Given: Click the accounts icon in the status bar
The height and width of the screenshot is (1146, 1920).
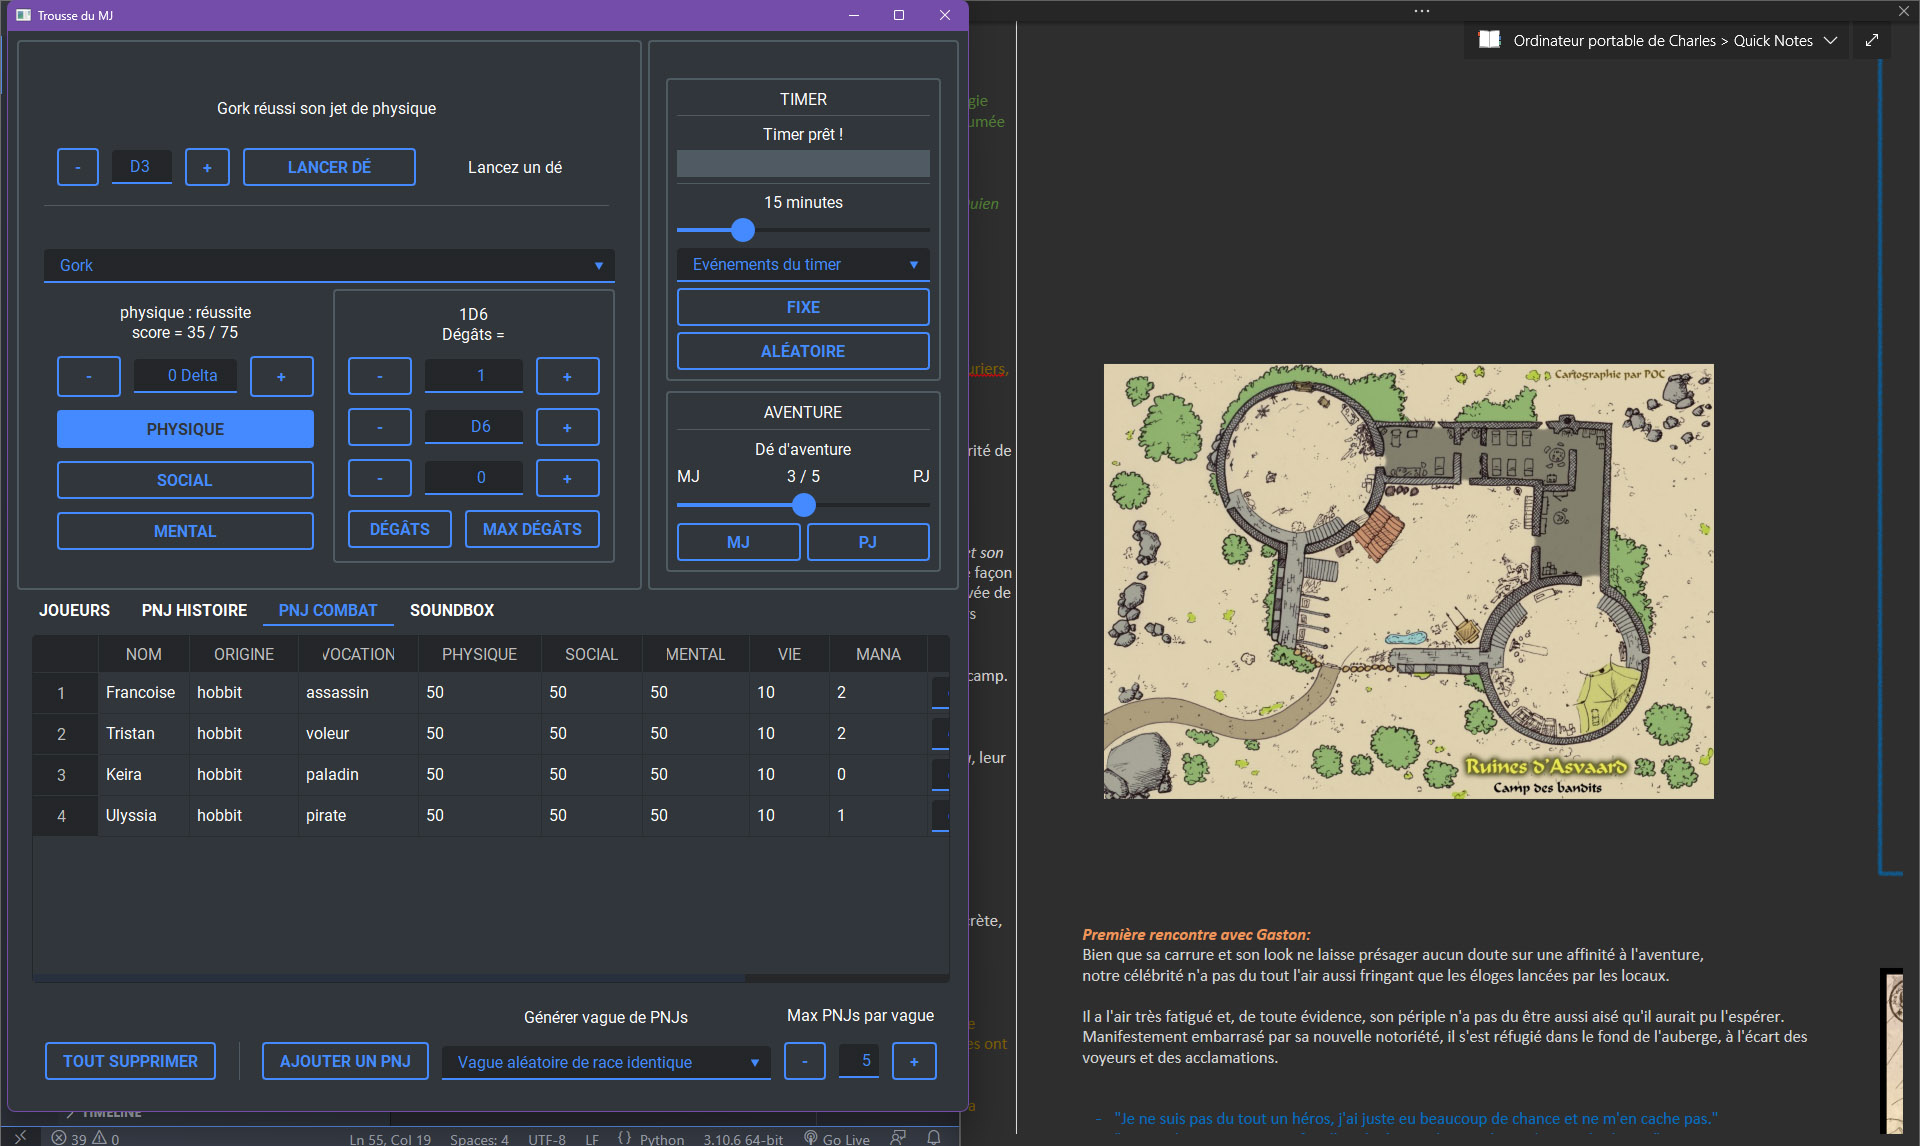Looking at the screenshot, I should click(898, 1138).
